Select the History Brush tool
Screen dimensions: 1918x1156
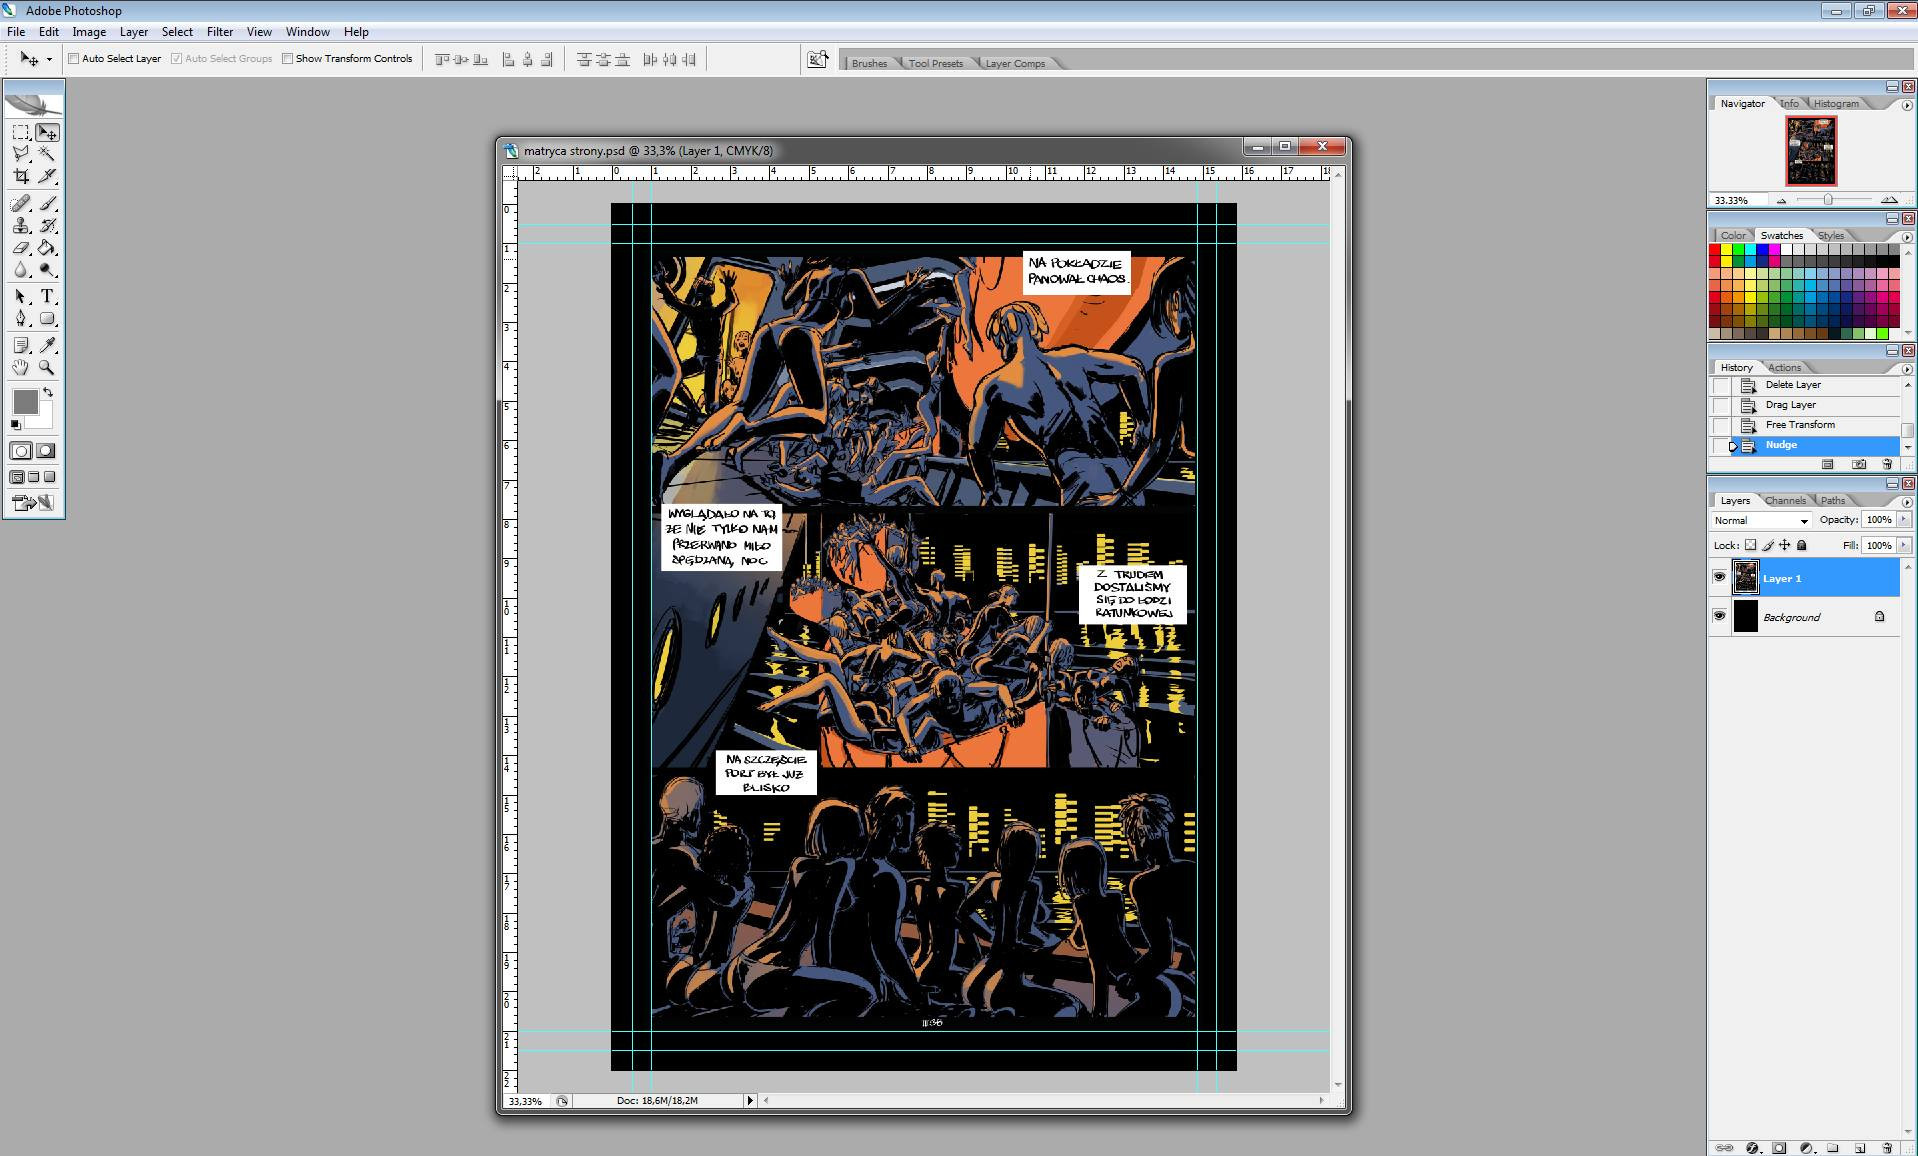46,226
